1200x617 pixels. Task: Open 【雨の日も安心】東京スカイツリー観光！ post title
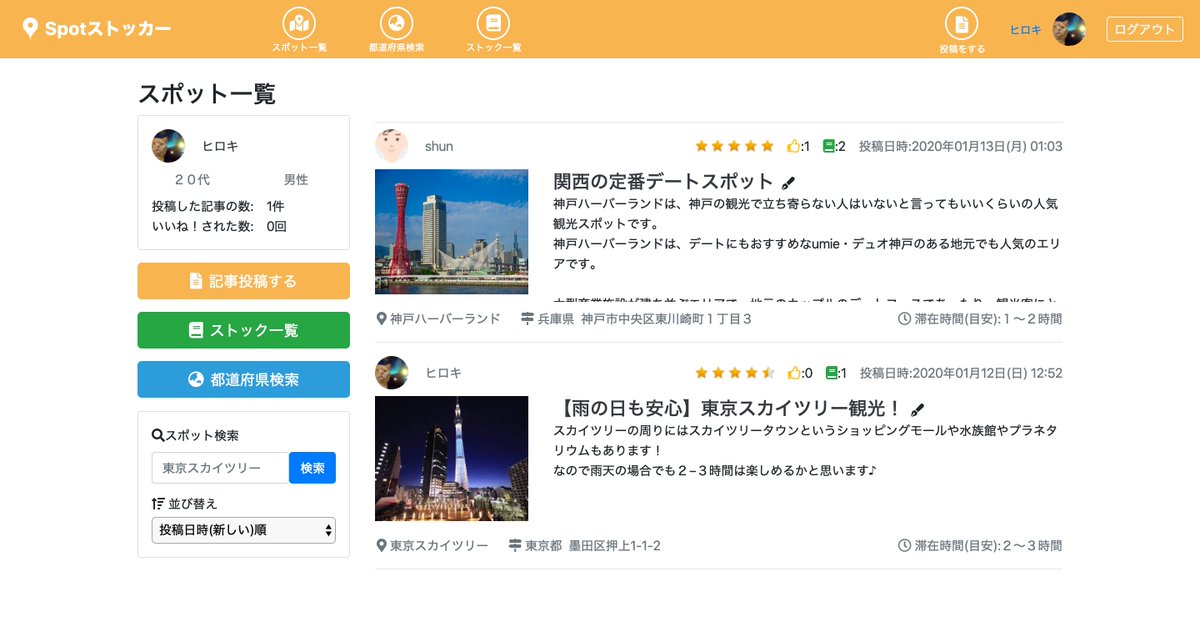[728, 408]
